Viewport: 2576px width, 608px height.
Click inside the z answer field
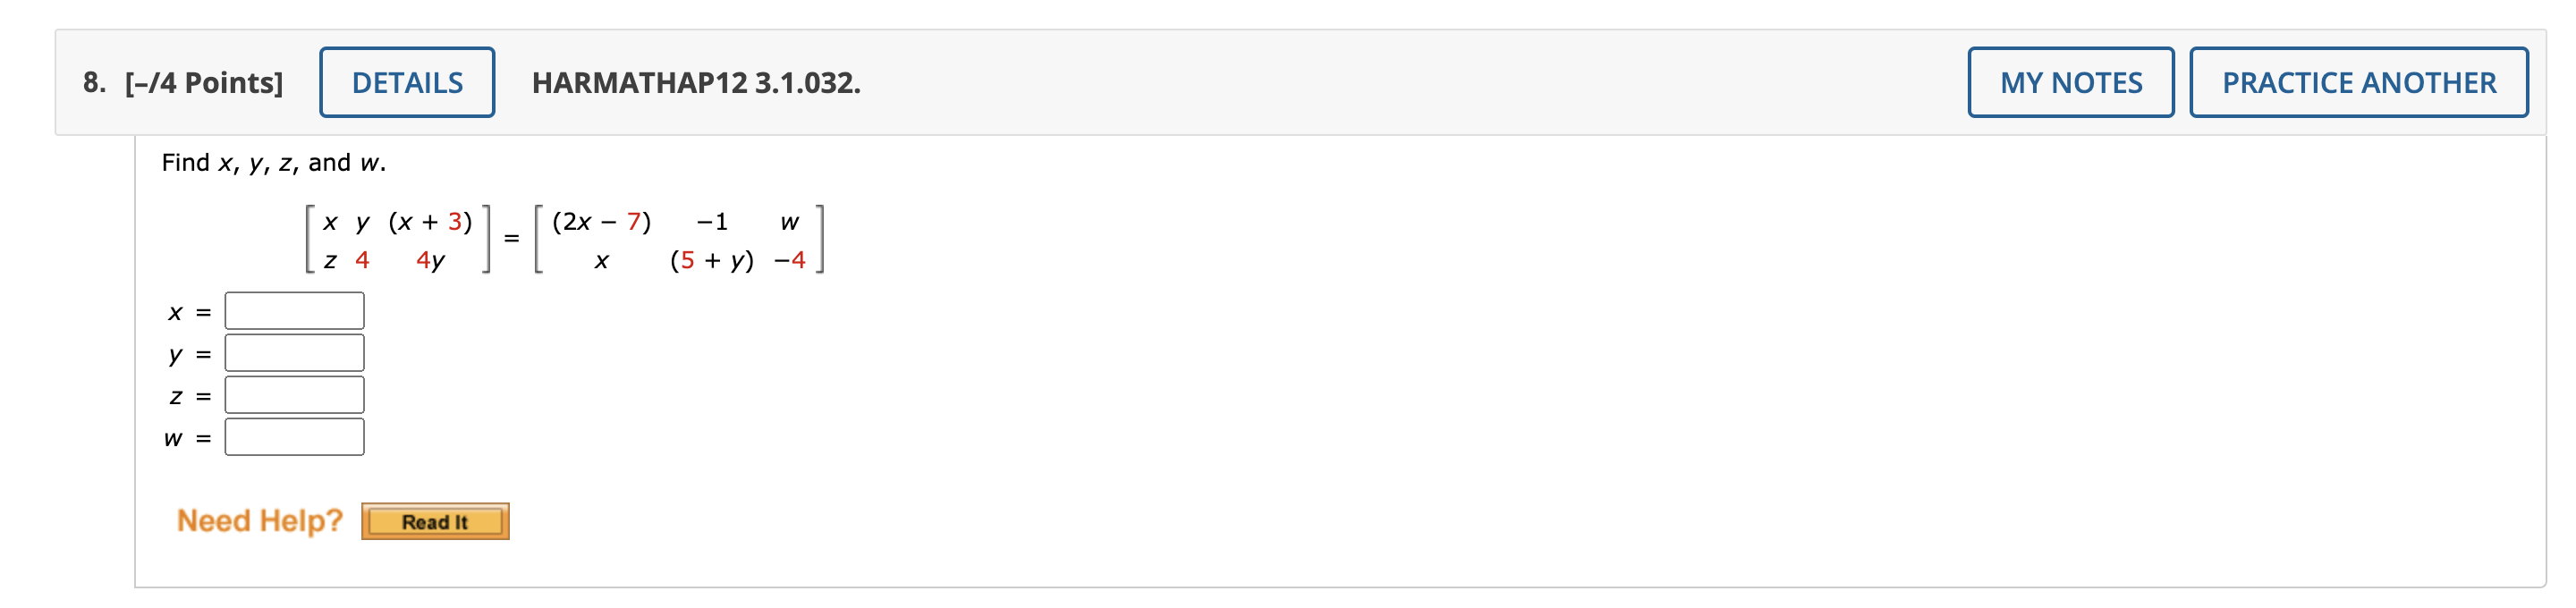click(x=294, y=394)
